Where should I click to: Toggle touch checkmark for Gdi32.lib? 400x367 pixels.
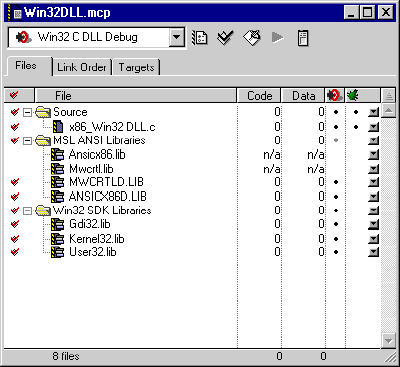click(x=14, y=224)
